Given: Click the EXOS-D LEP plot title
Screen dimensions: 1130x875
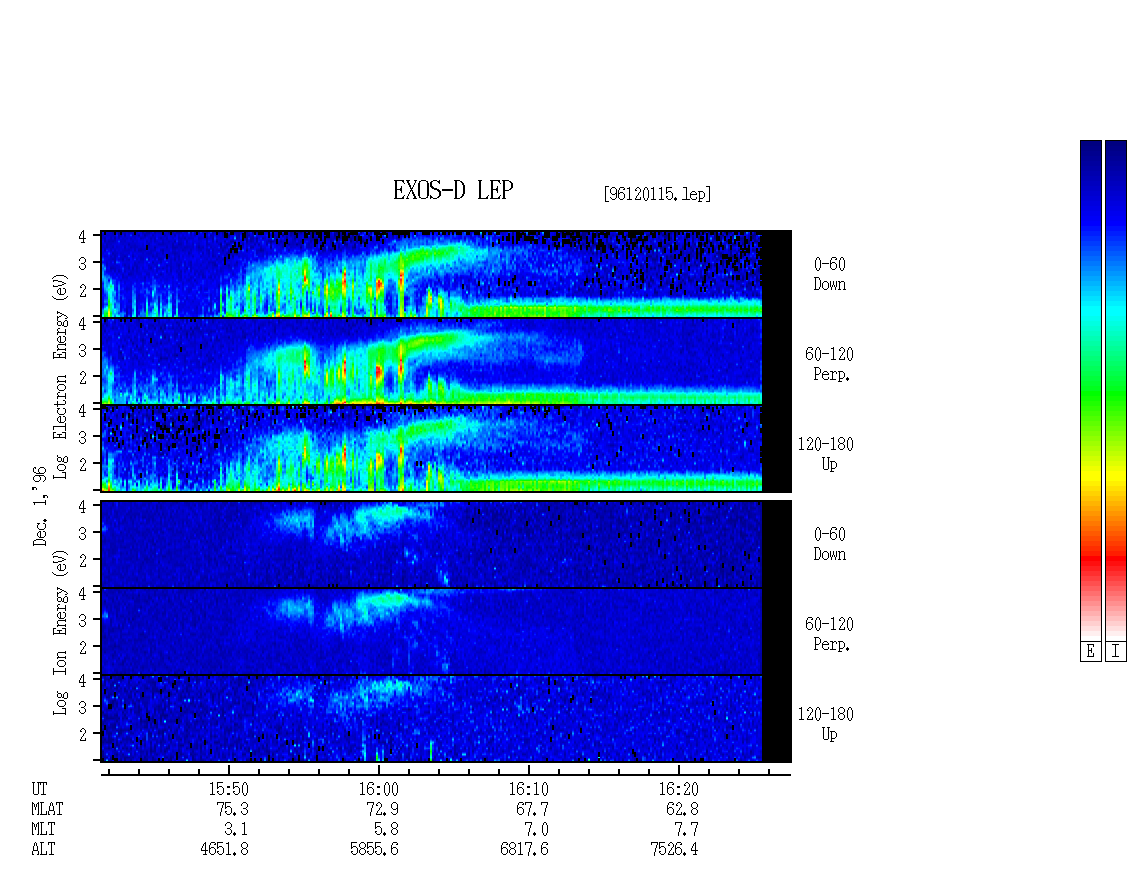Looking at the screenshot, I should click(453, 190).
